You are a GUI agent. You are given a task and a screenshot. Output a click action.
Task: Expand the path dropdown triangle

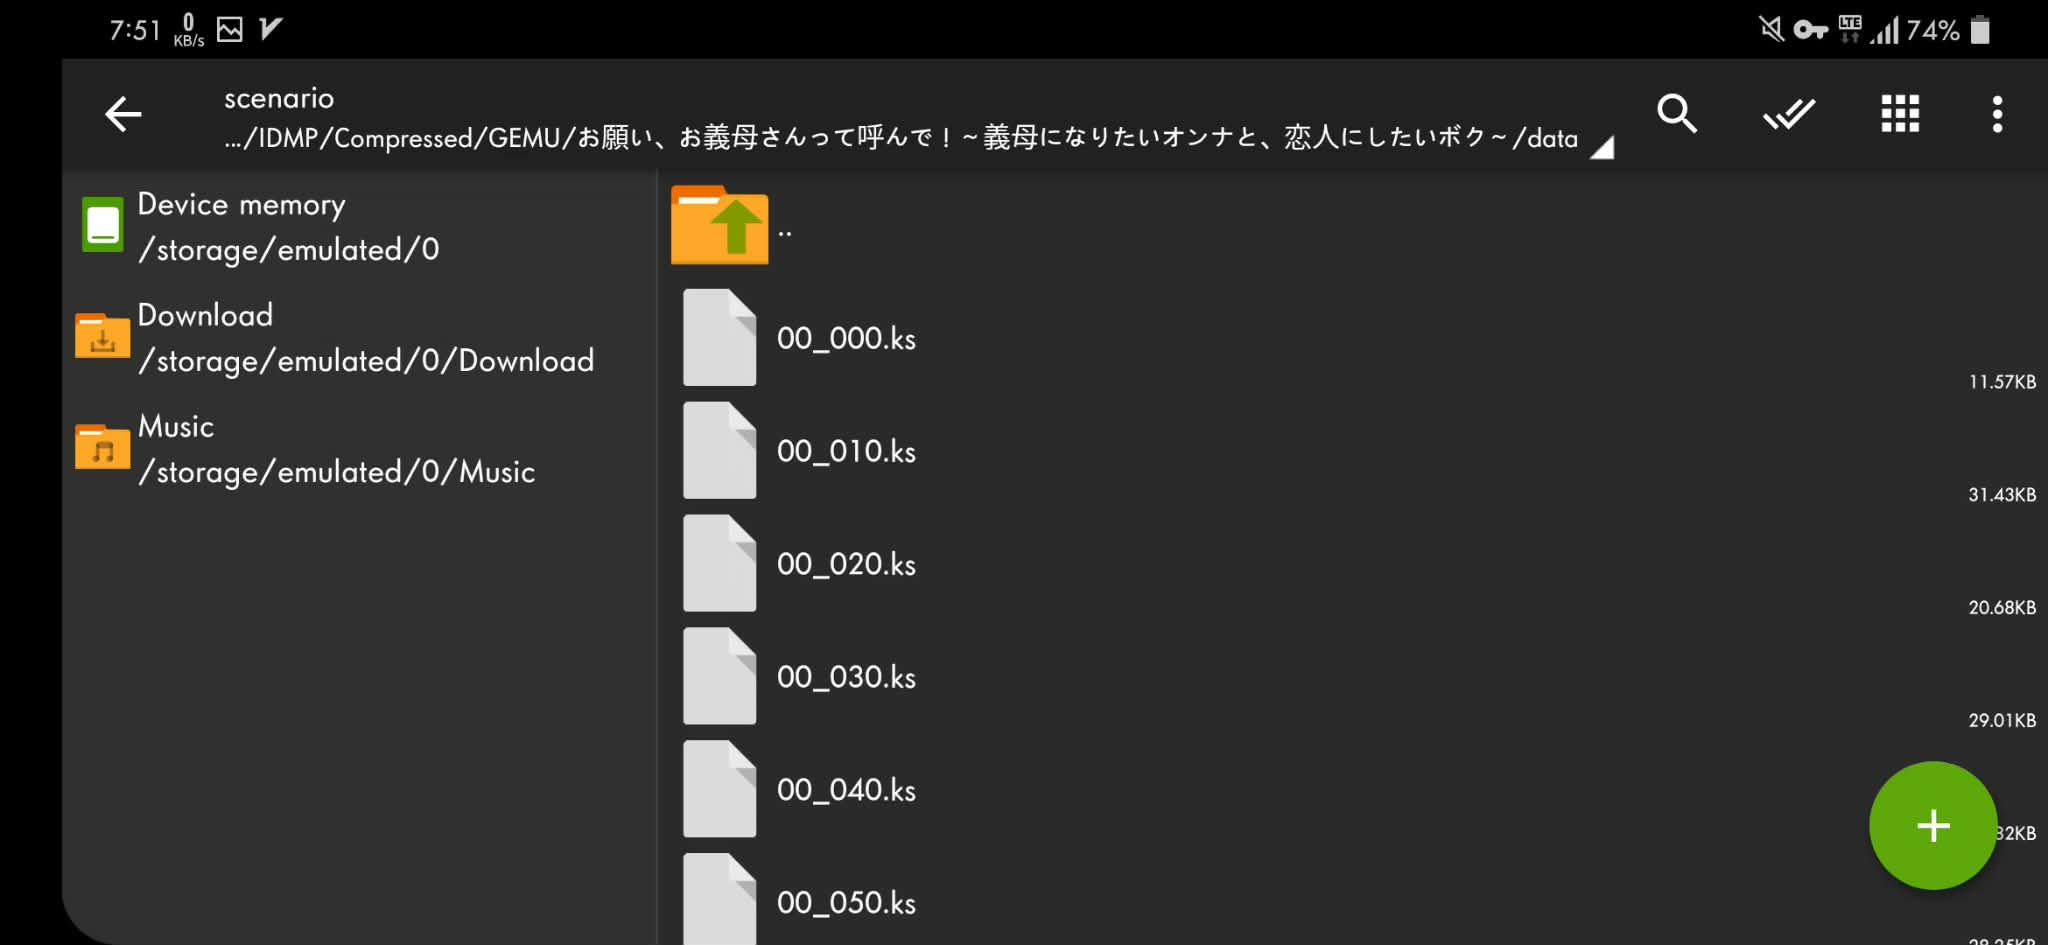tap(1602, 148)
